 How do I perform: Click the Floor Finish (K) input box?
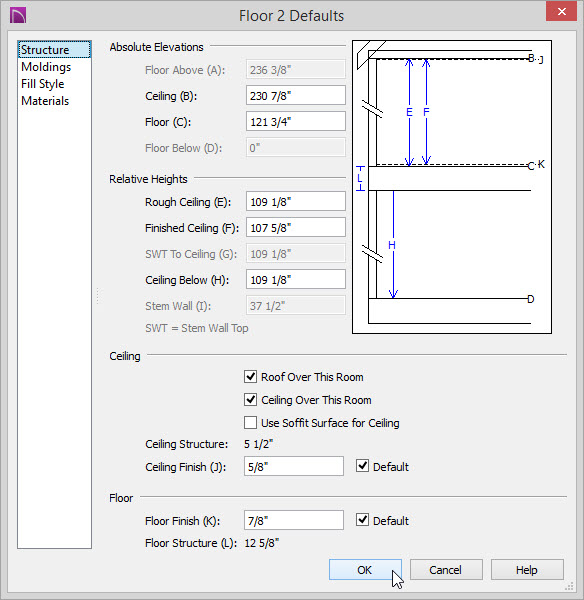click(x=294, y=520)
